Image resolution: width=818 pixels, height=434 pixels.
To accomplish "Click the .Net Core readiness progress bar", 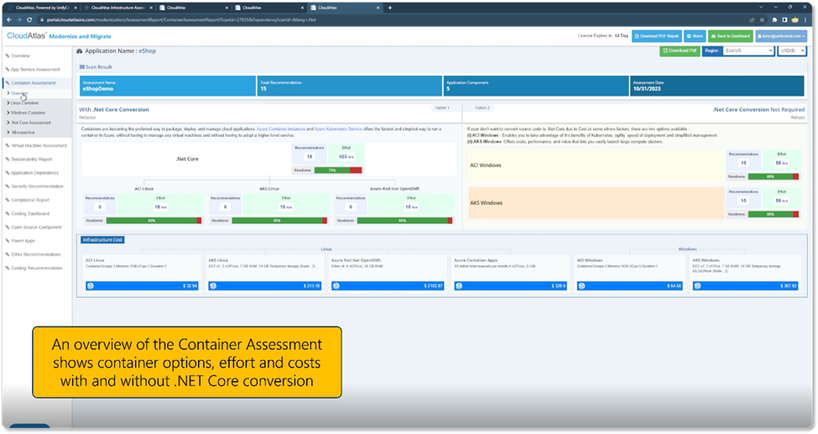I will 338,170.
